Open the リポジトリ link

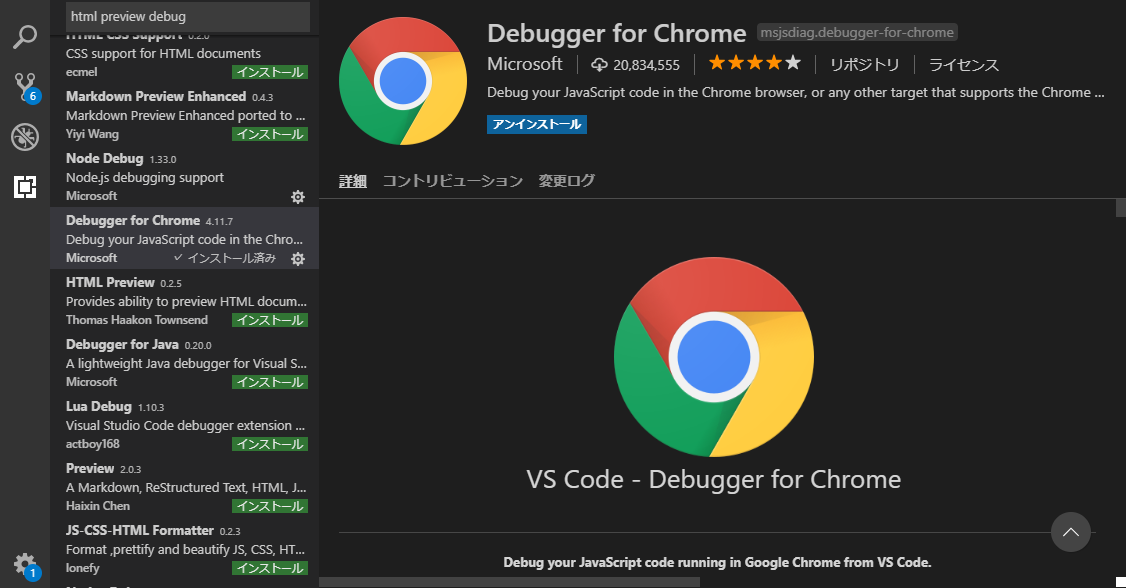coord(864,65)
